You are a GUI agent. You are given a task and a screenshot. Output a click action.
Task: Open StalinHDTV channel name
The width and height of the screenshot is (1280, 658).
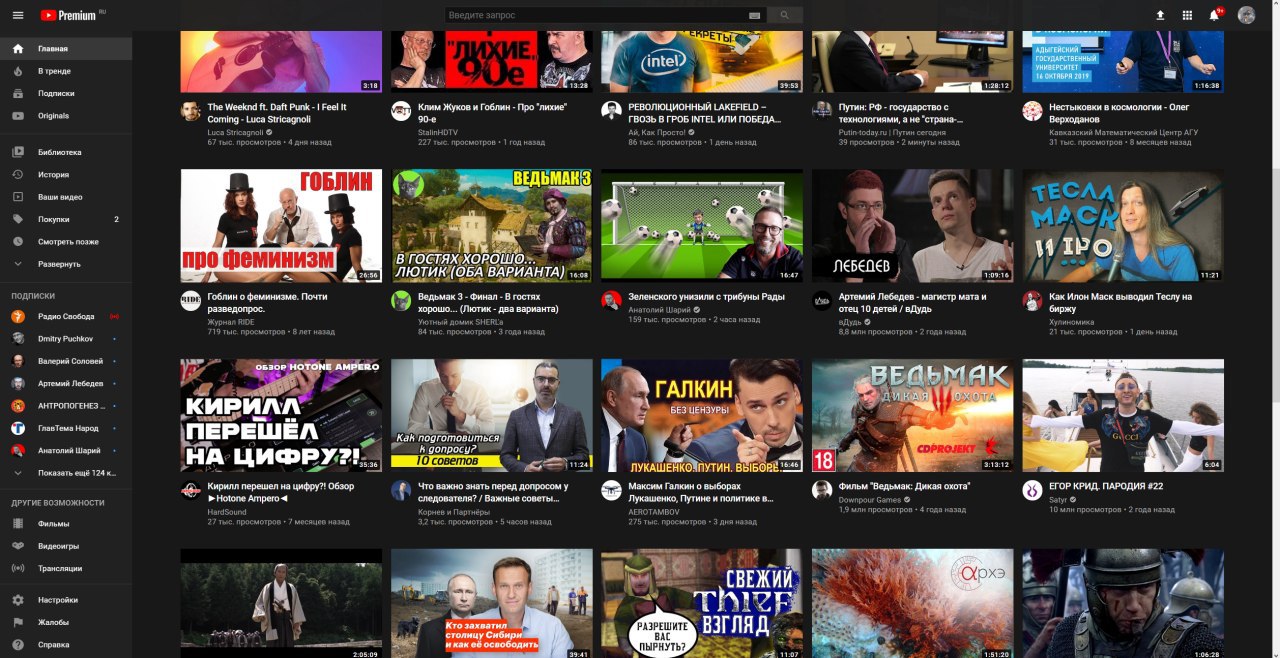[438, 132]
